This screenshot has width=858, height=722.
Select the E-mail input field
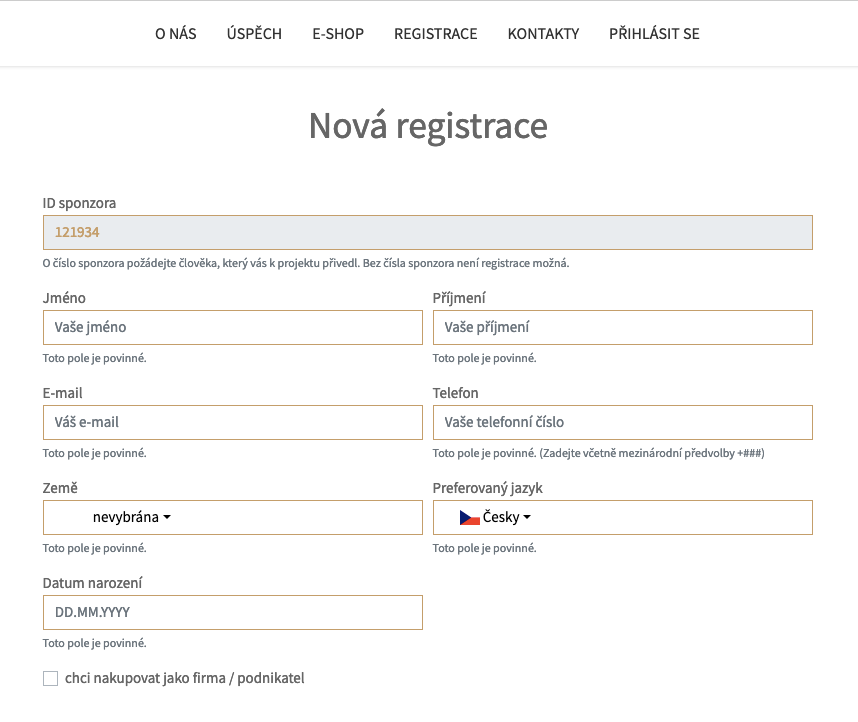232,422
